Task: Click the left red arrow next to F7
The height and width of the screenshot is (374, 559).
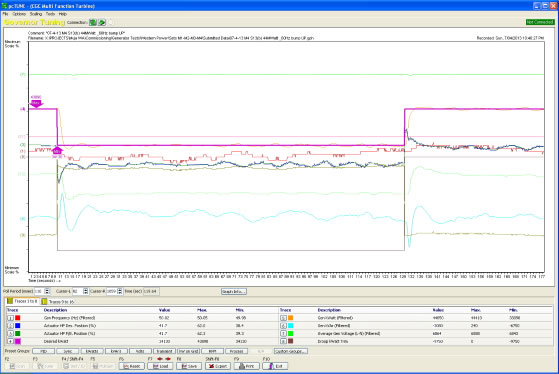Action: 160,359
